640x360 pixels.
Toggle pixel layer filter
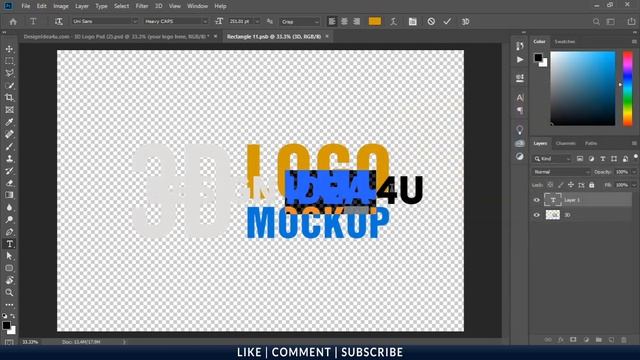click(x=580, y=159)
